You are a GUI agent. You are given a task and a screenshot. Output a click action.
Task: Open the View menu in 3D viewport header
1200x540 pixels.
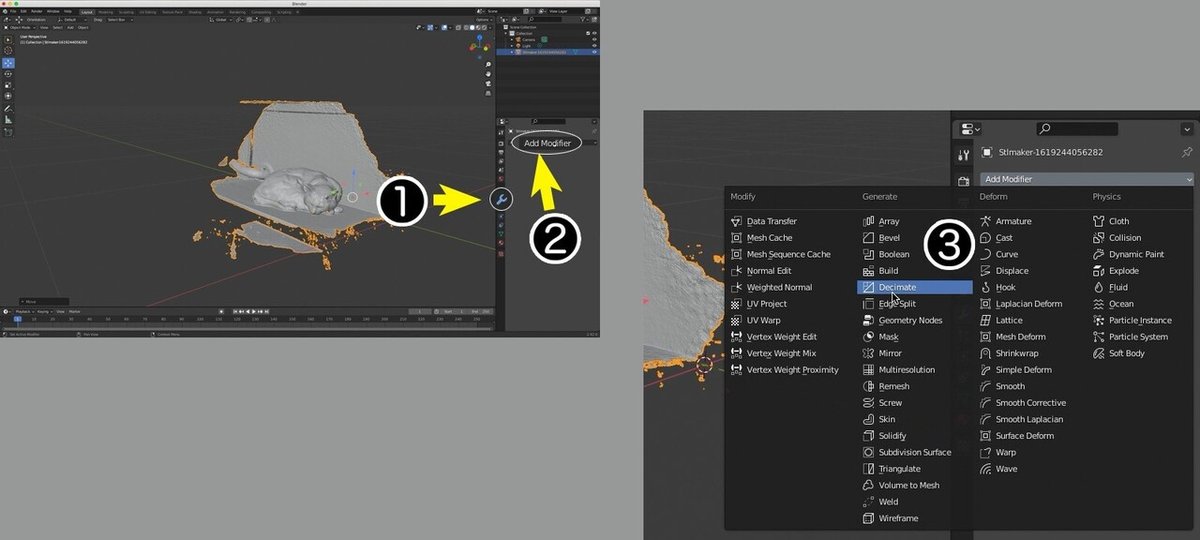(x=44, y=27)
